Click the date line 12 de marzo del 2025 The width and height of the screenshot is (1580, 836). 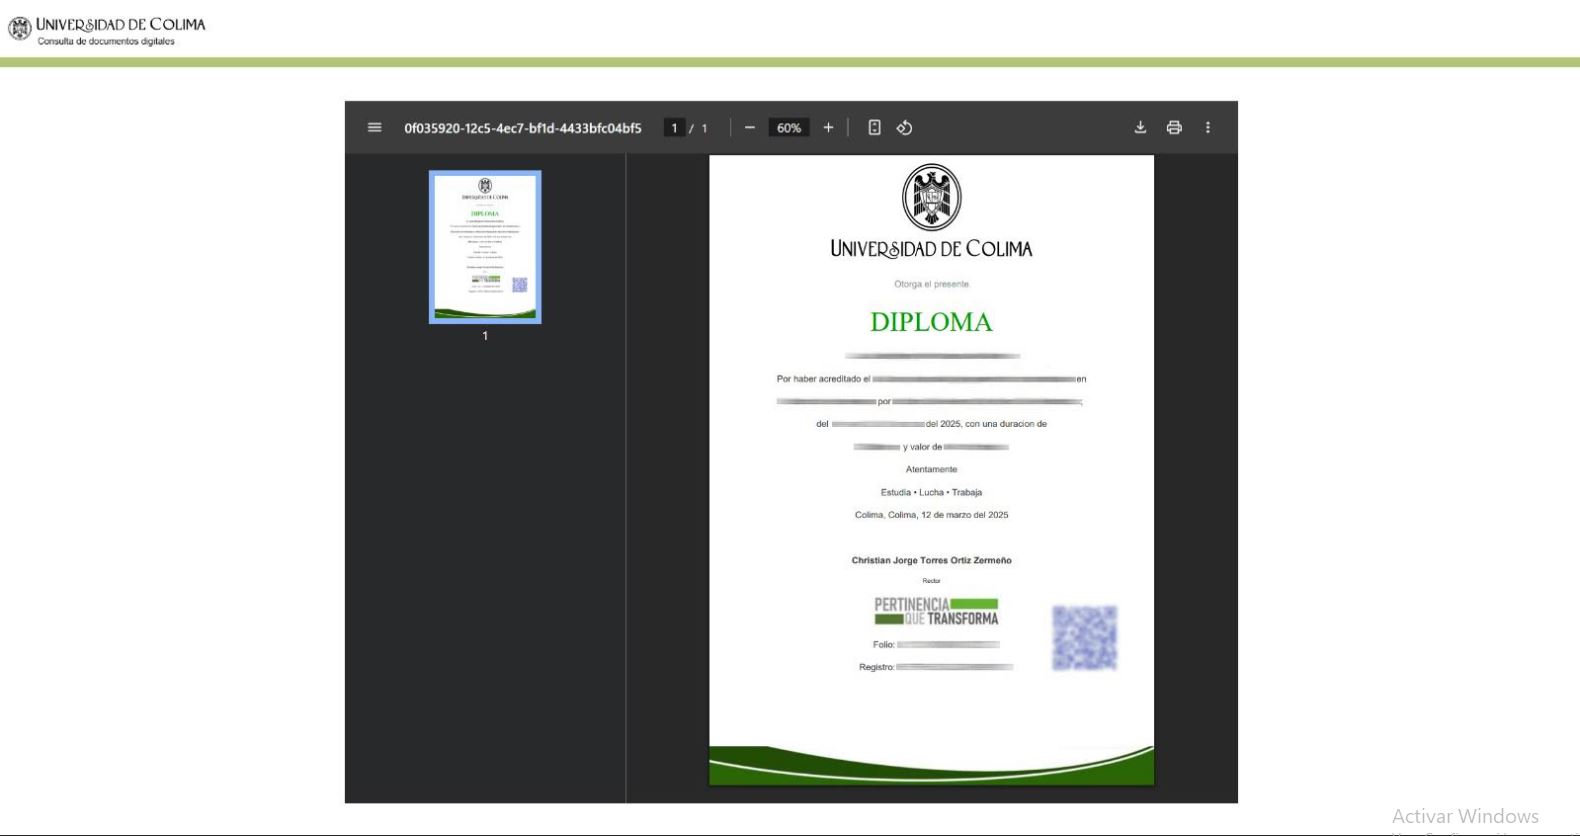coord(931,515)
